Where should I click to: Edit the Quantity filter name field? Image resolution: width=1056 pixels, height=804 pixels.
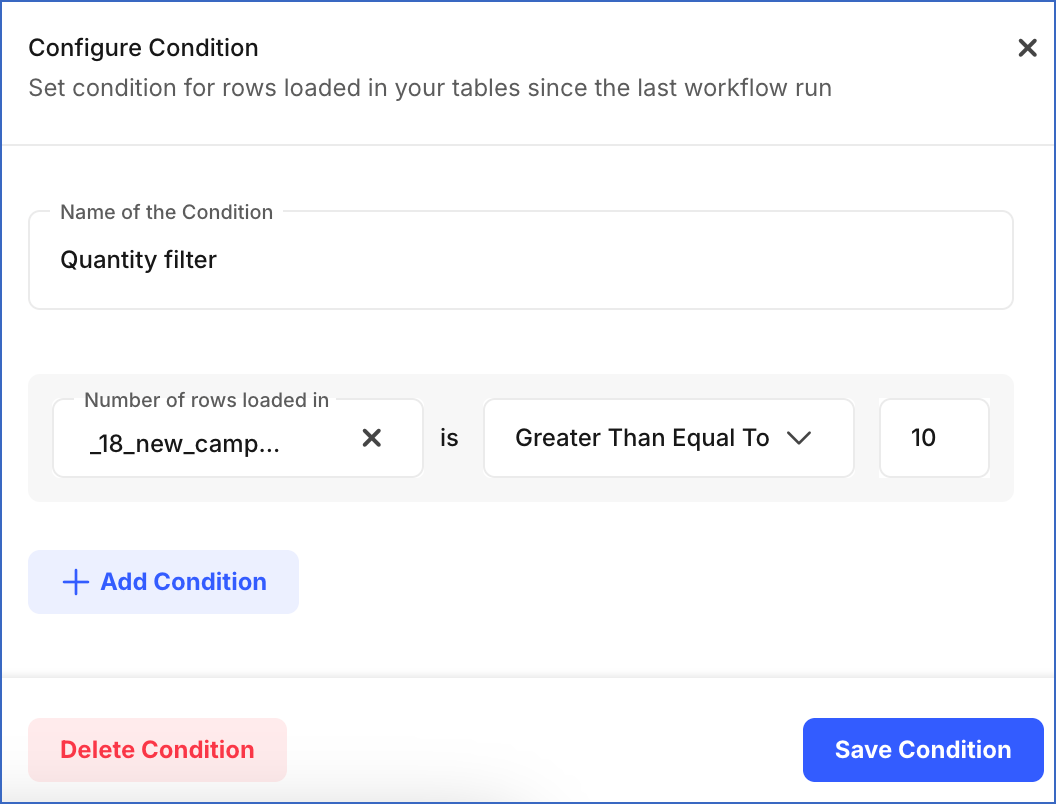[x=521, y=259]
